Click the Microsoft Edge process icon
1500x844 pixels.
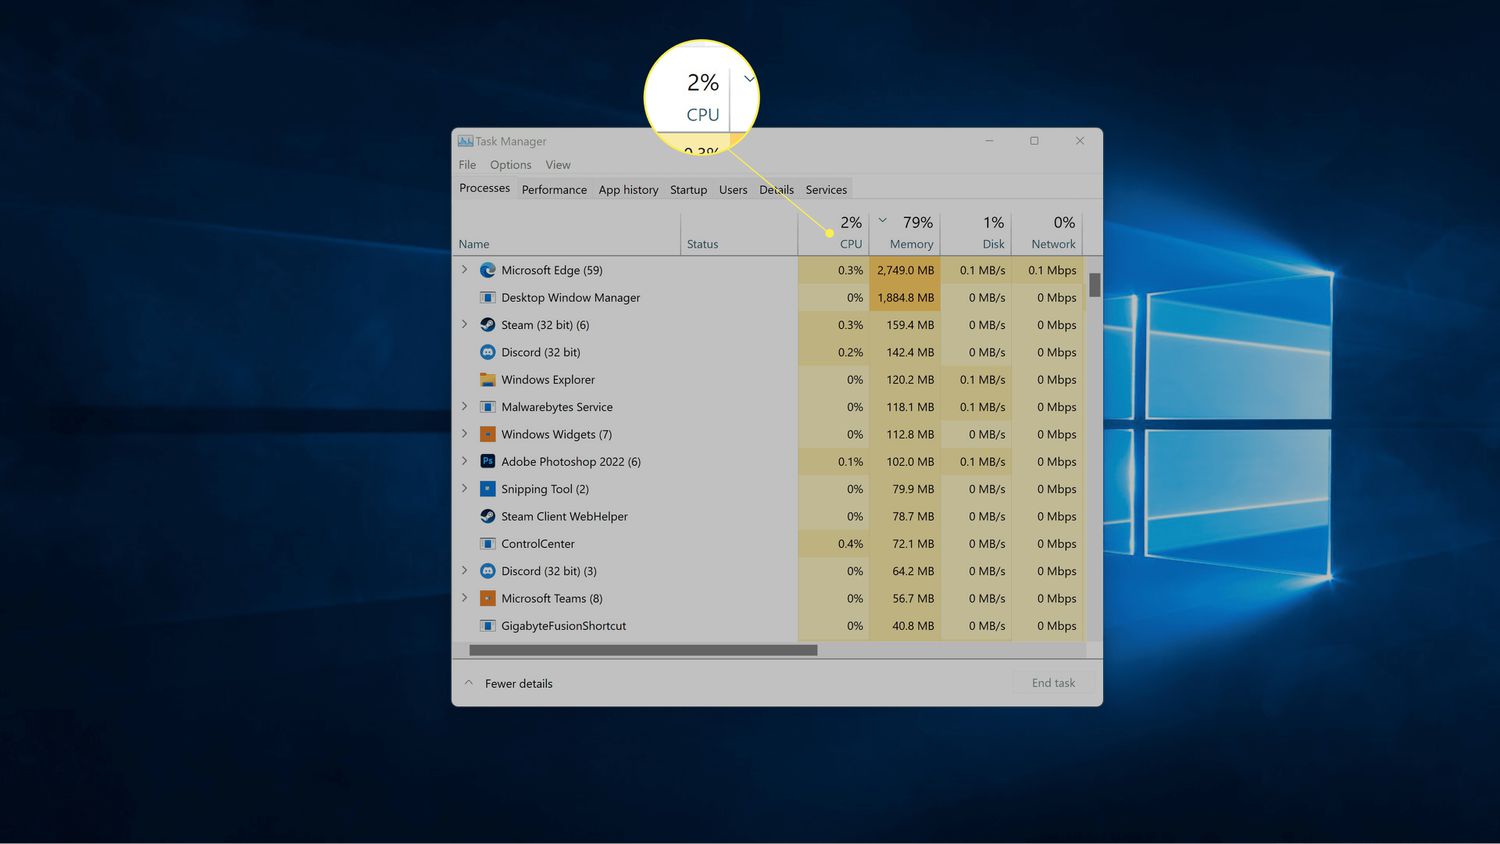tap(488, 270)
